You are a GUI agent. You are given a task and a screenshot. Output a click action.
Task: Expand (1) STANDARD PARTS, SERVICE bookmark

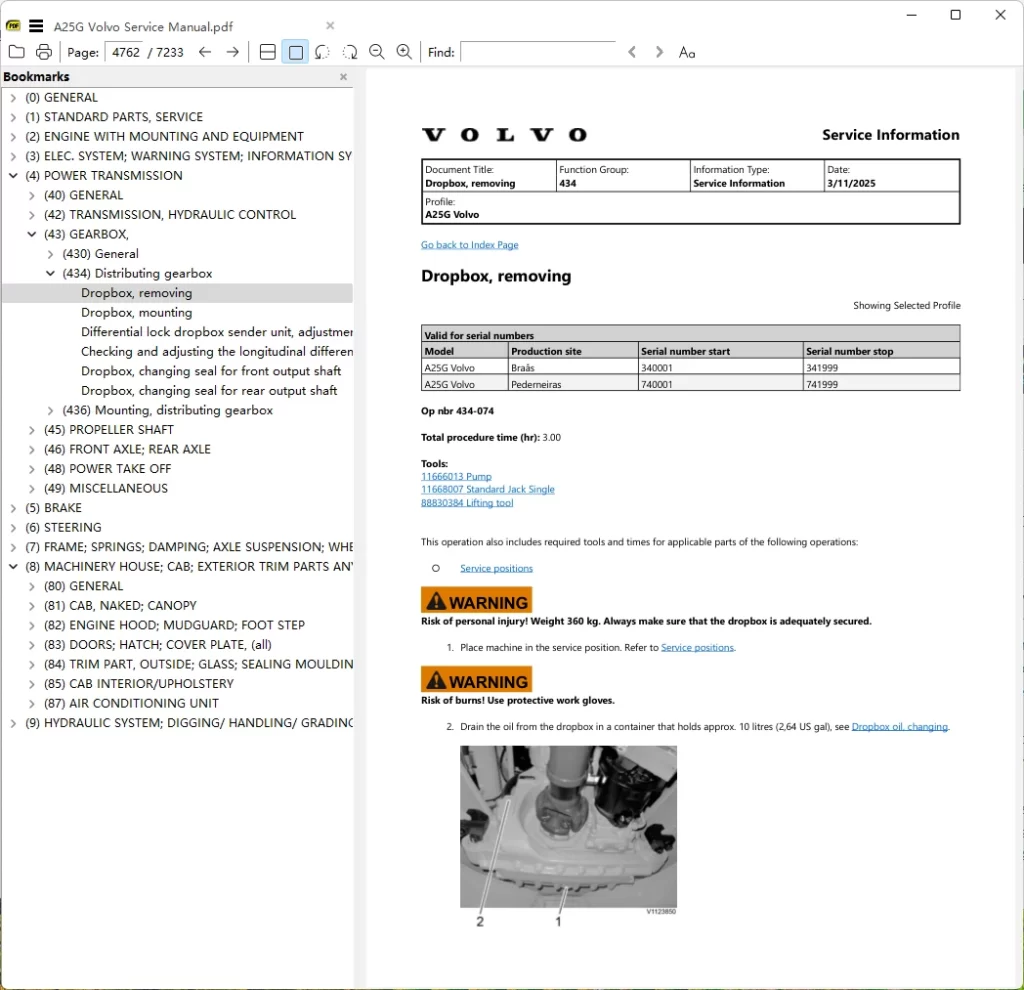pyautogui.click(x=13, y=118)
